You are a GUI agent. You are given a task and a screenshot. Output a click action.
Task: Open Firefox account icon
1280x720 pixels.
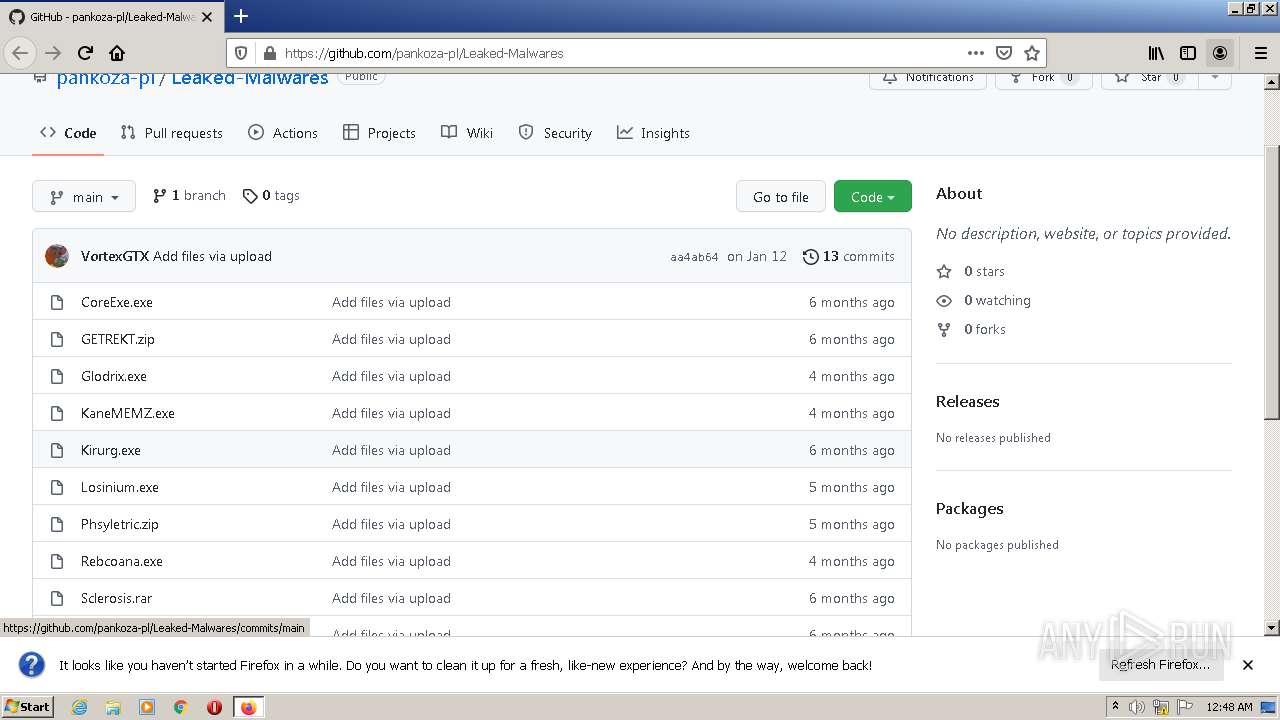coord(1220,53)
